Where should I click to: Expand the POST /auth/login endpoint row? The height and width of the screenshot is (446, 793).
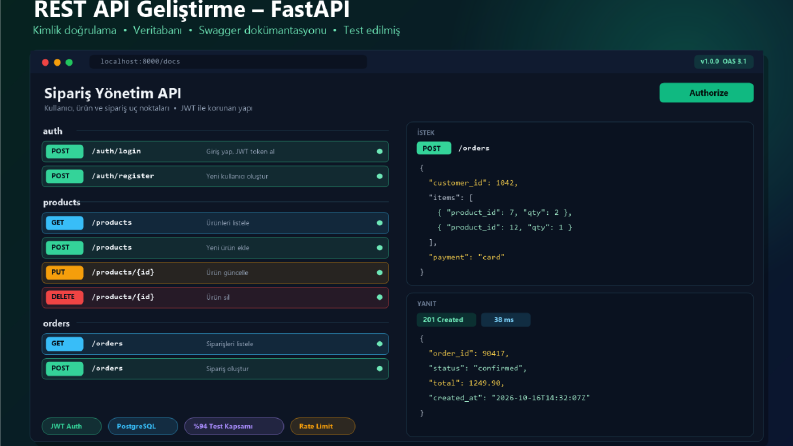click(215, 151)
